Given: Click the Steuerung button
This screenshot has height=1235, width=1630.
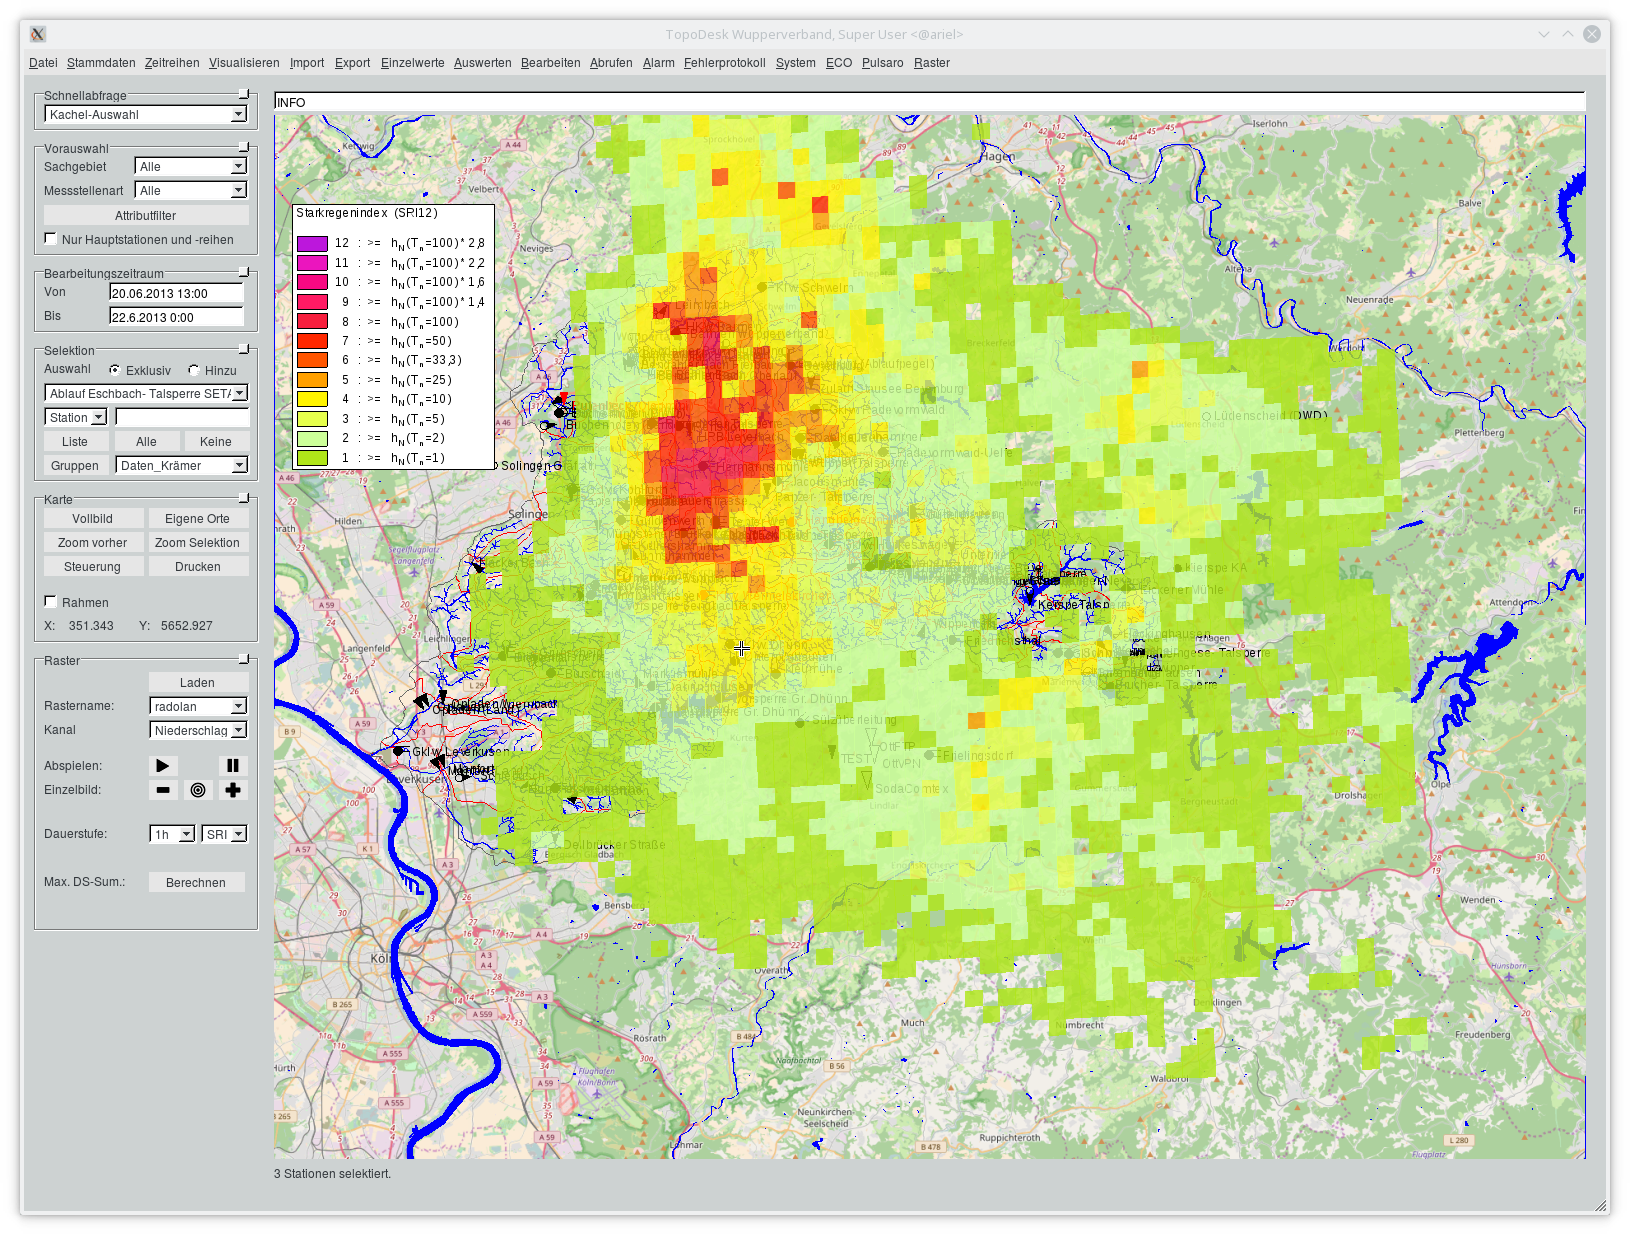Looking at the screenshot, I should tap(92, 567).
